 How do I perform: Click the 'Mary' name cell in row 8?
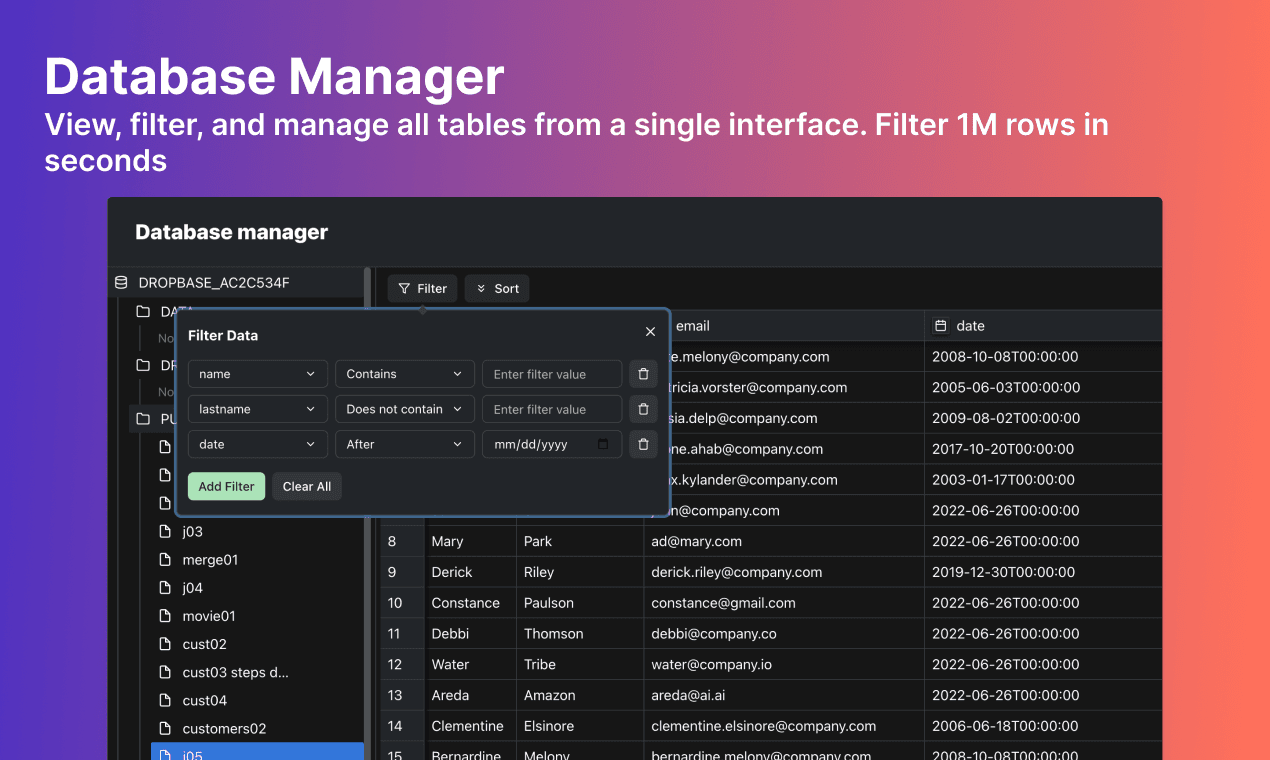click(x=470, y=541)
